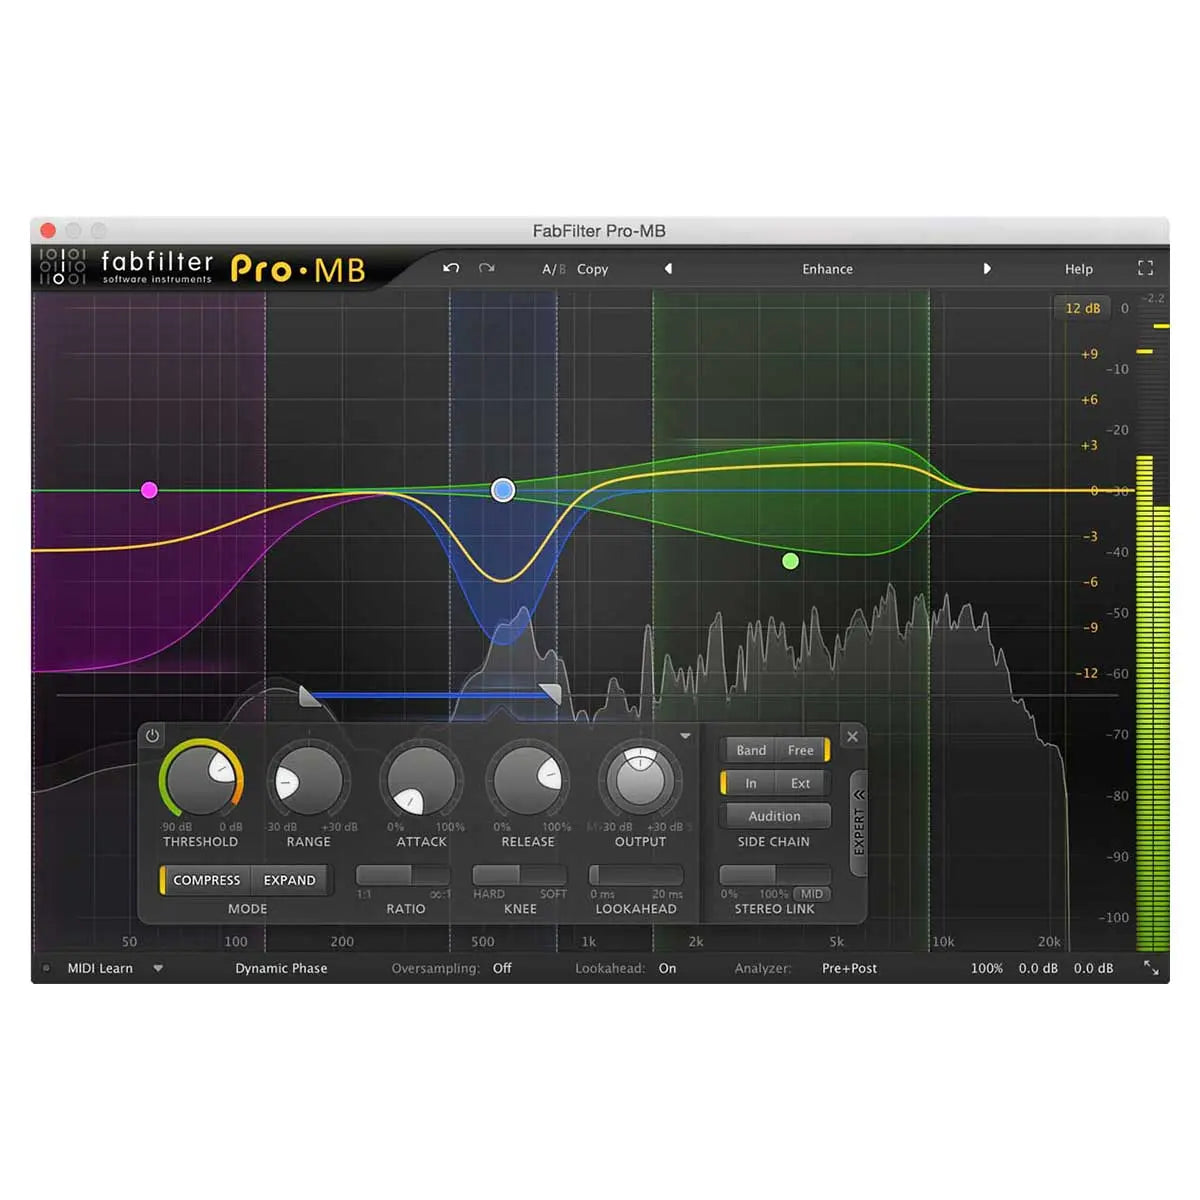This screenshot has height=1200, width=1200.
Task: Open the Enhance preset menu
Action: tap(827, 269)
